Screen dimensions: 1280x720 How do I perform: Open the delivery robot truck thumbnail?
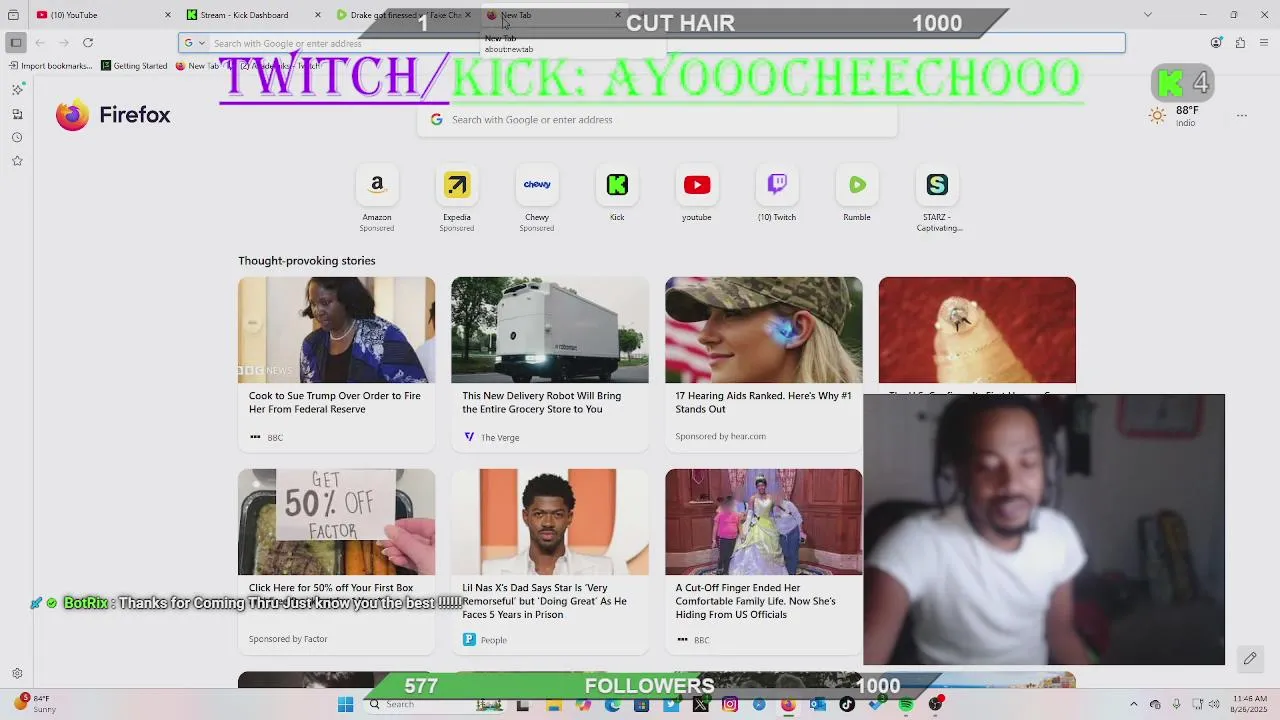pyautogui.click(x=549, y=330)
